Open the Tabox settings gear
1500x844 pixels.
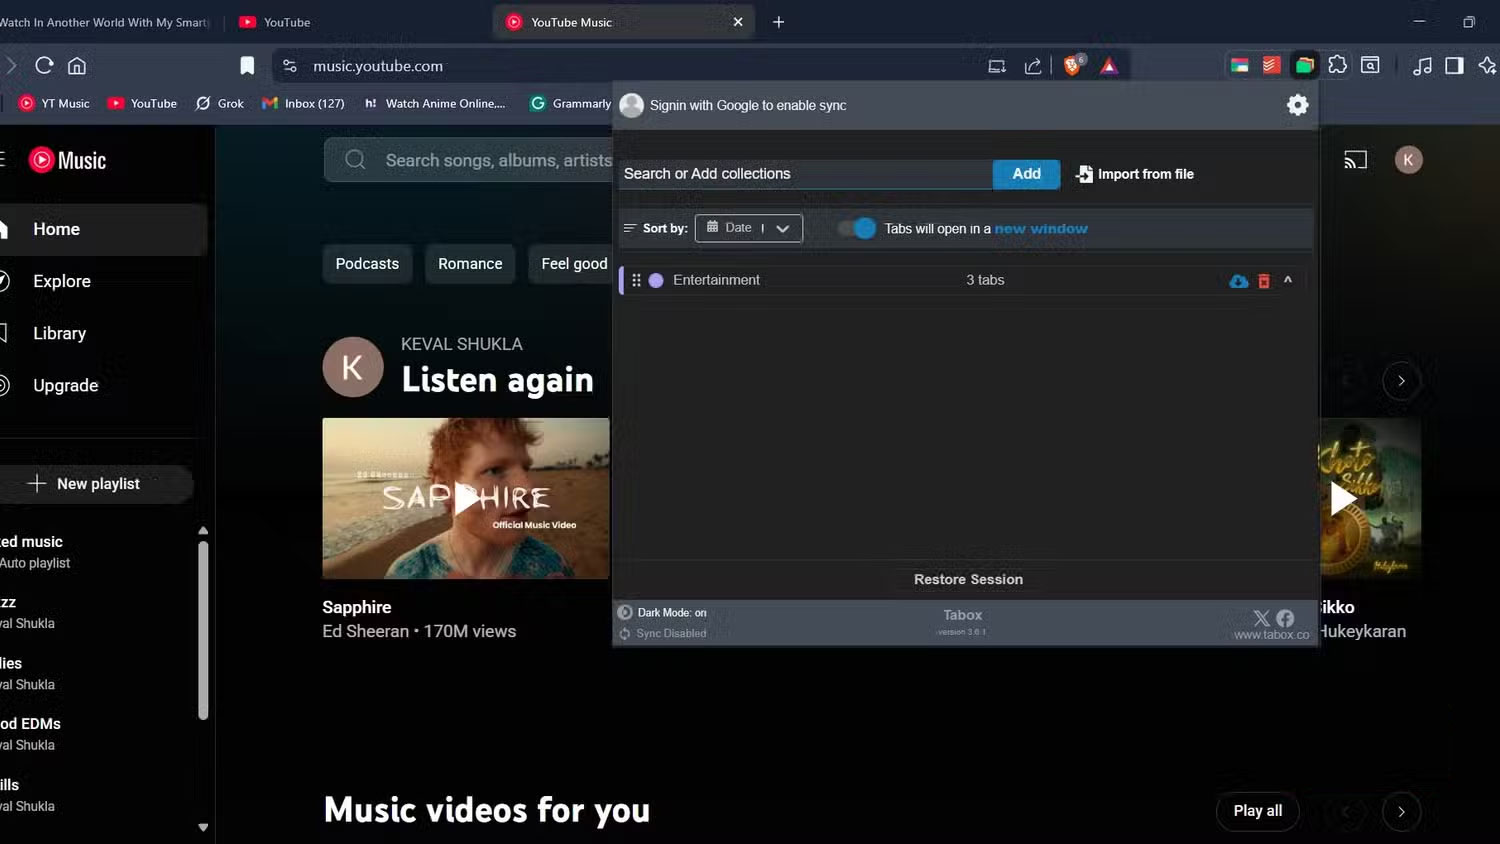tap(1297, 104)
